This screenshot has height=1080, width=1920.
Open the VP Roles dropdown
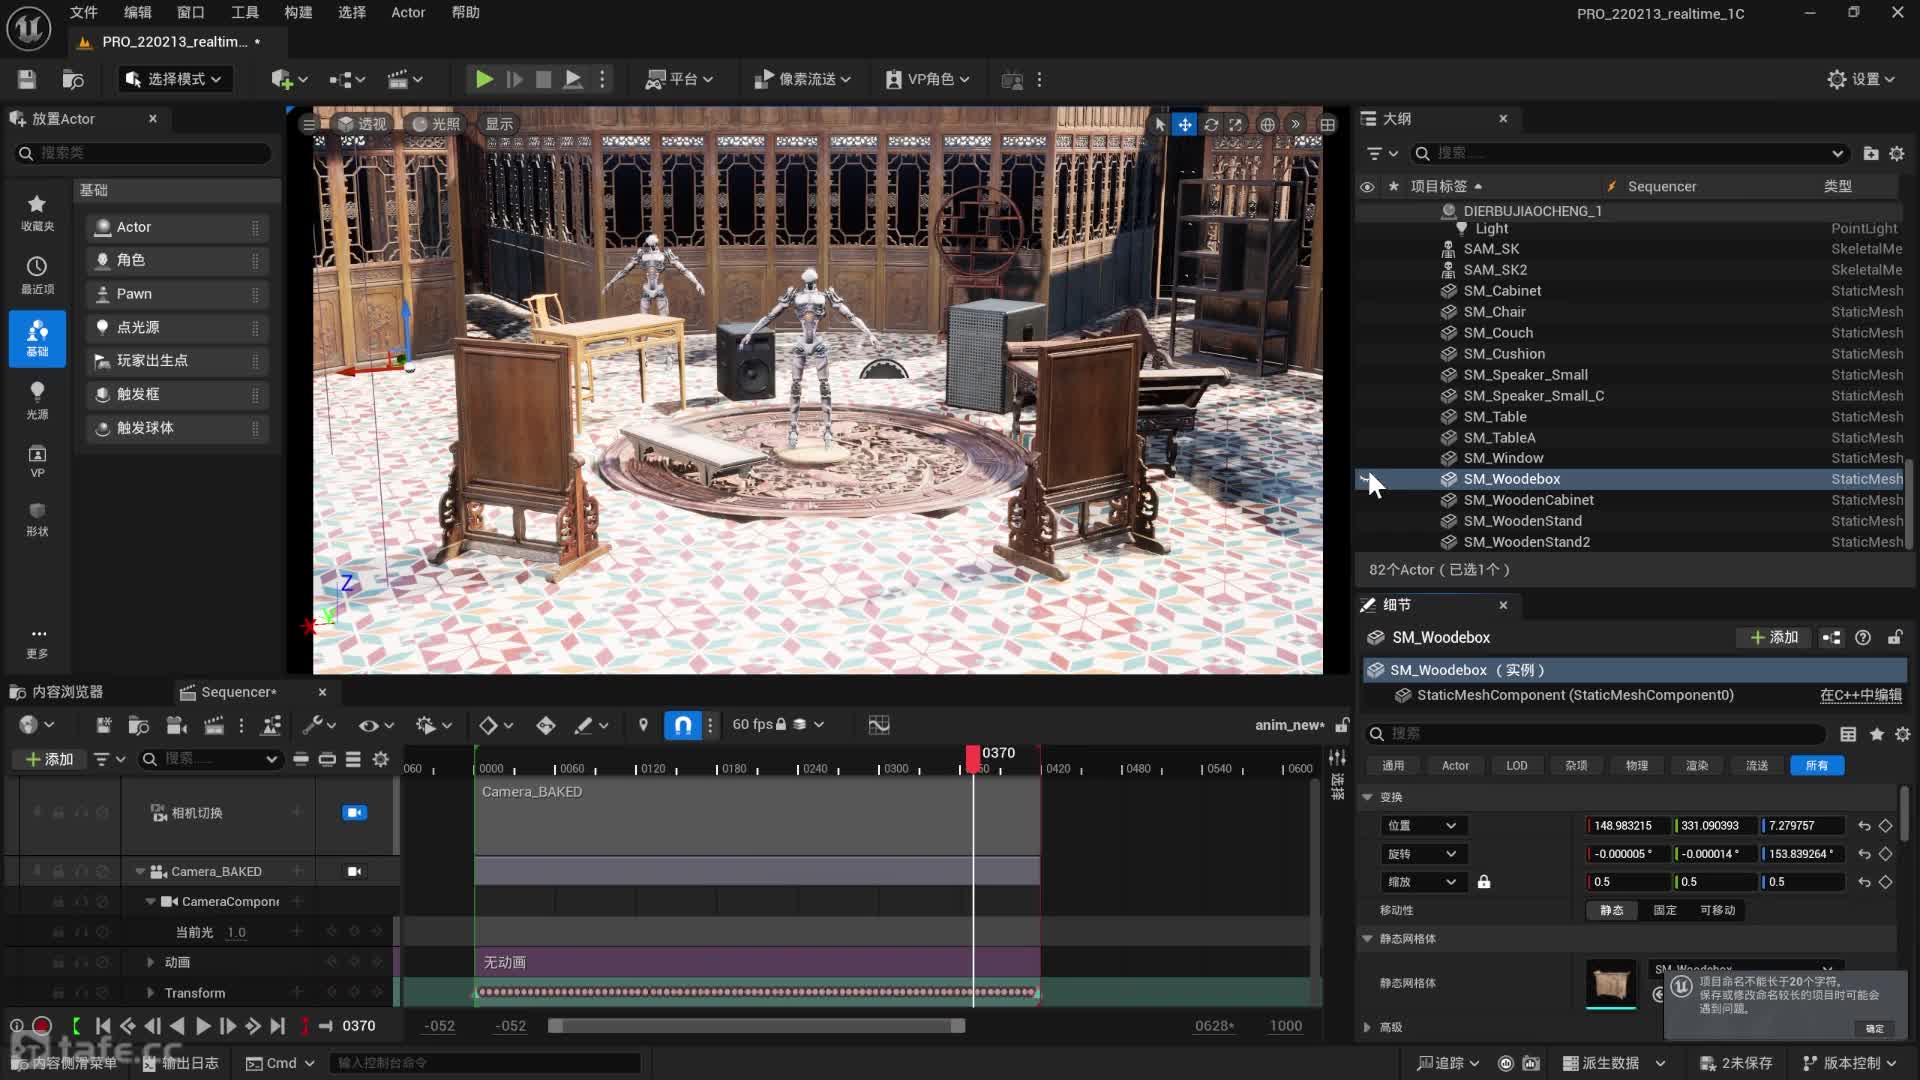pyautogui.click(x=928, y=79)
